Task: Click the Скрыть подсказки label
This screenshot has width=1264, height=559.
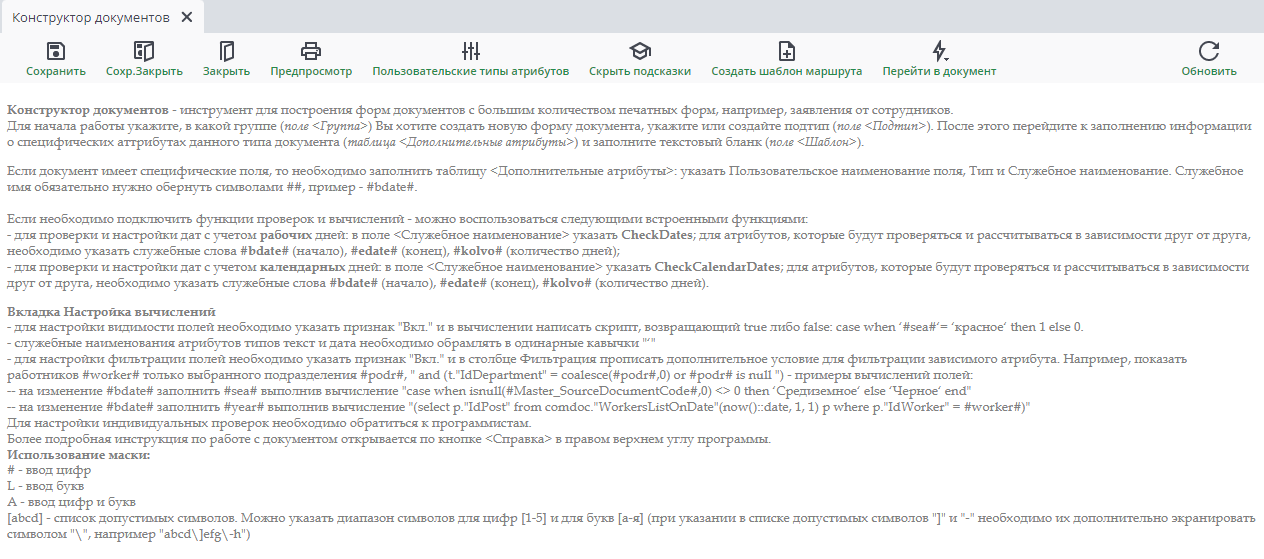Action: pos(640,71)
